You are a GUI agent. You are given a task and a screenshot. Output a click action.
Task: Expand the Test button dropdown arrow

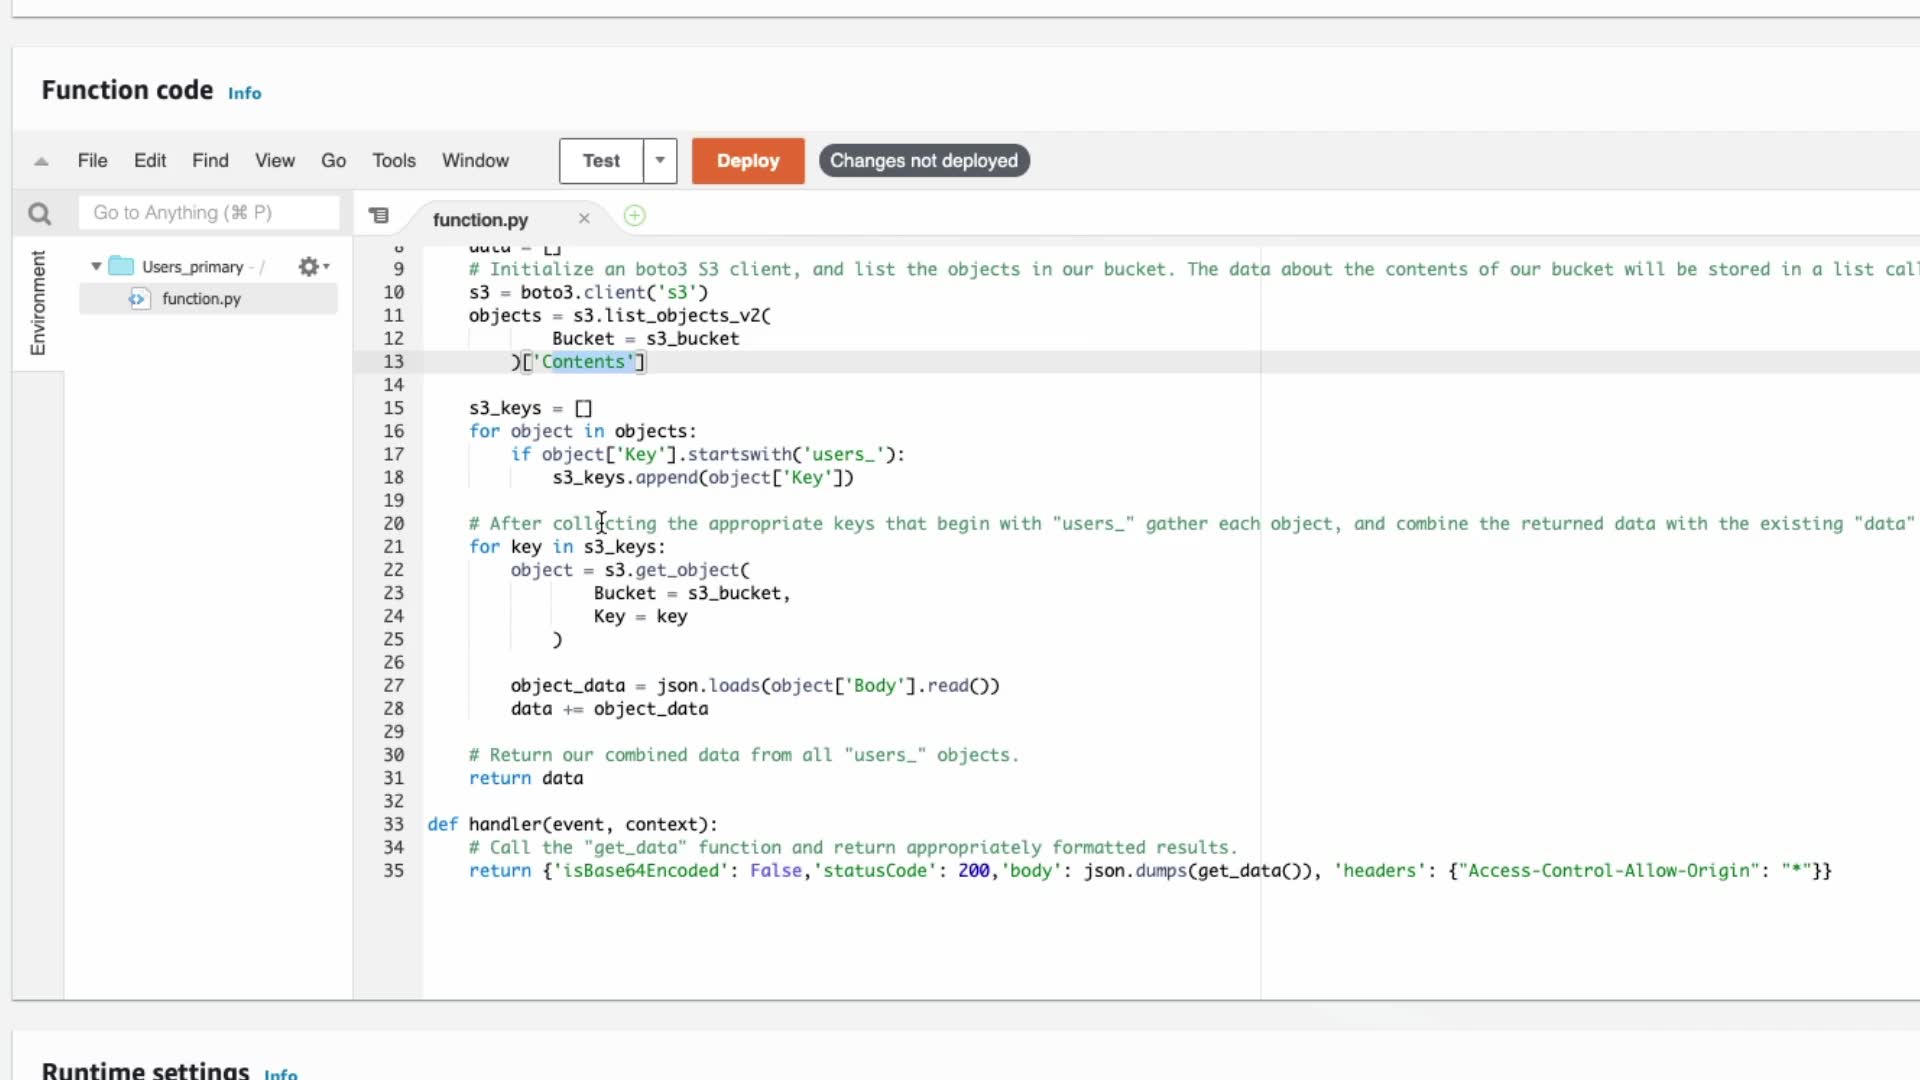[660, 161]
